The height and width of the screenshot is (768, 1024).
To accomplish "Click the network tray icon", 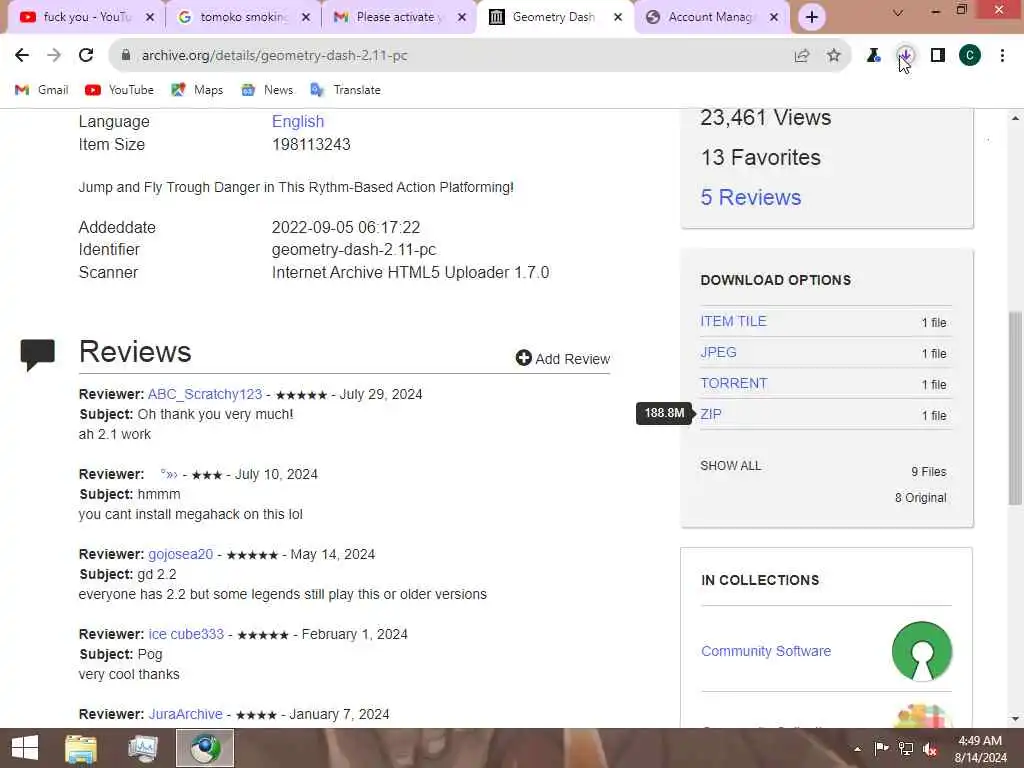I will pyautogui.click(x=906, y=749).
